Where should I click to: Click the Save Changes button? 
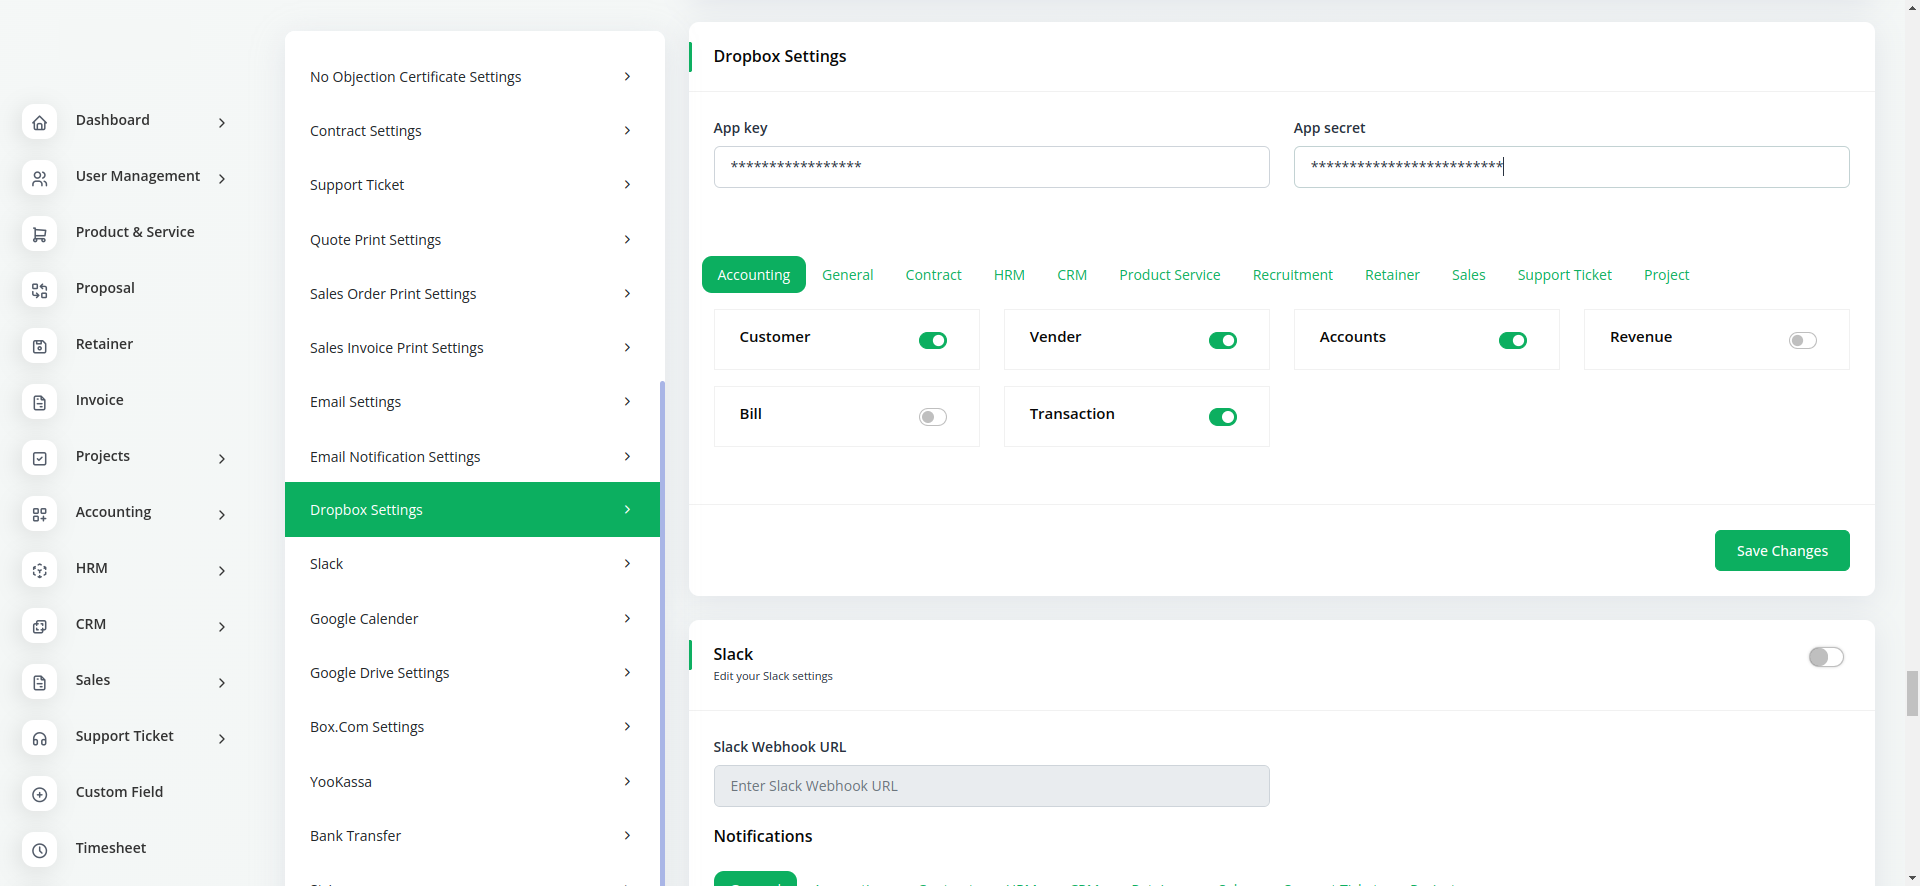pos(1781,551)
